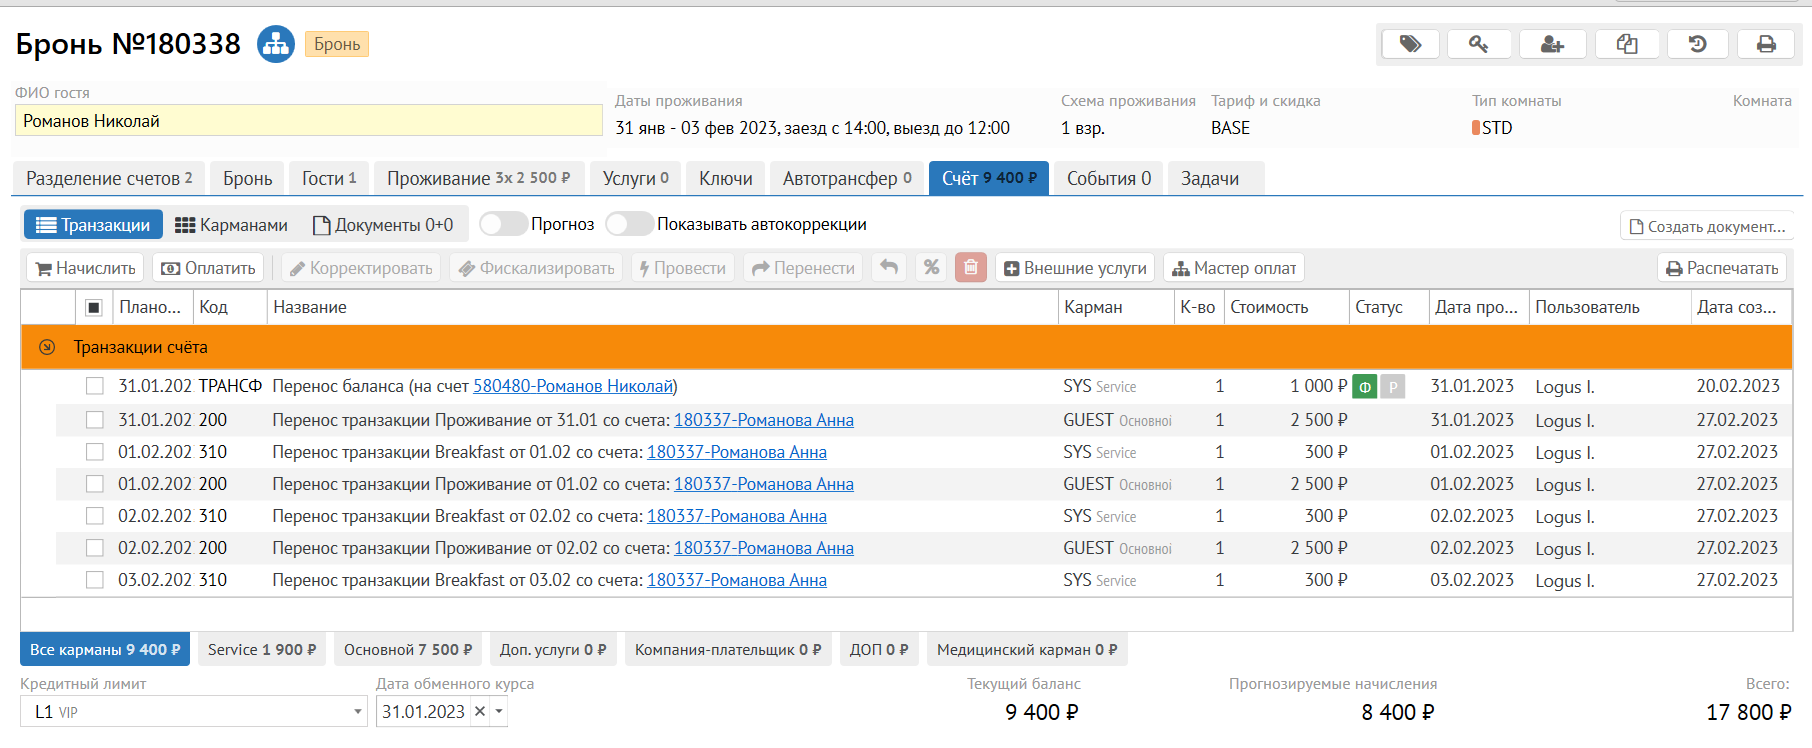
Task: Check the ТРАНСФ transaction row checkbox
Action: tap(95, 386)
